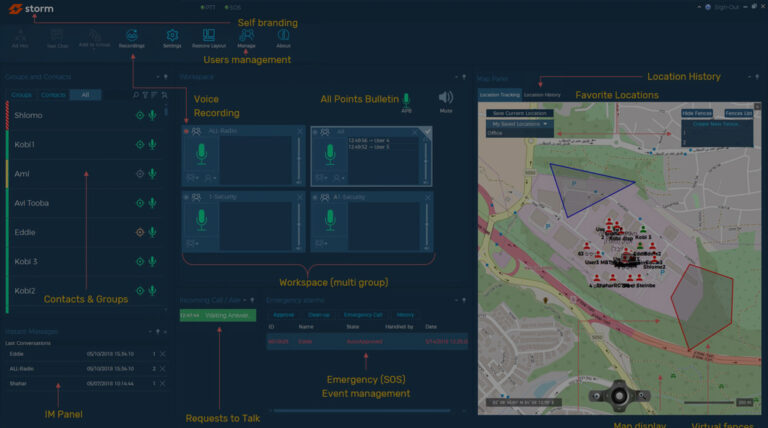Open the History tab in Emergency alarms

(405, 315)
